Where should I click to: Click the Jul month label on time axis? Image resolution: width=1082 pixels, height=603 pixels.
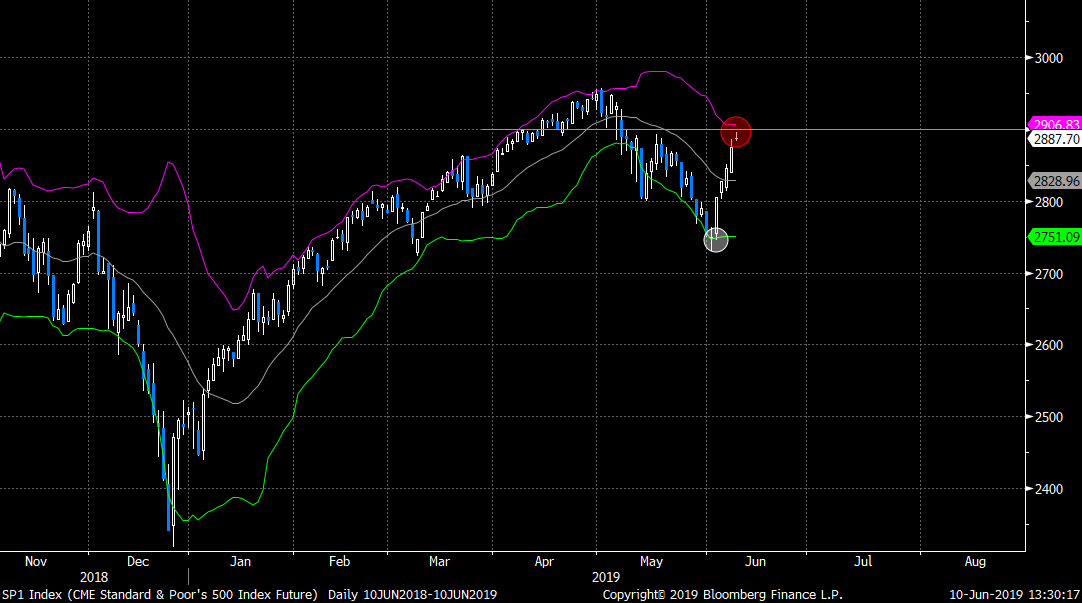(863, 562)
